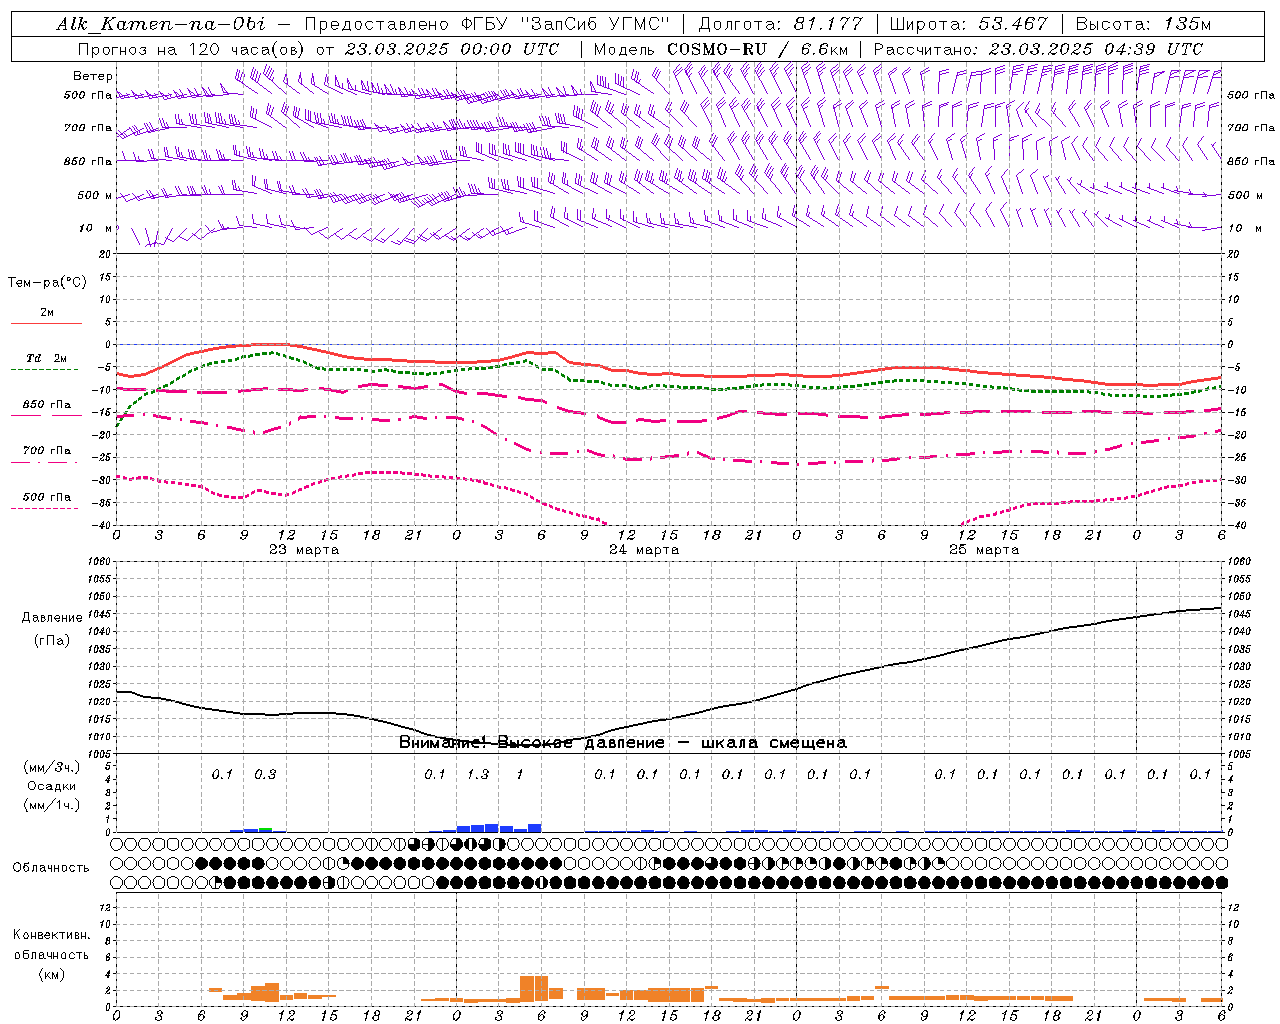Click the (мм/1ч.) units label
The height and width of the screenshot is (1024, 1280).
pyautogui.click(x=51, y=806)
